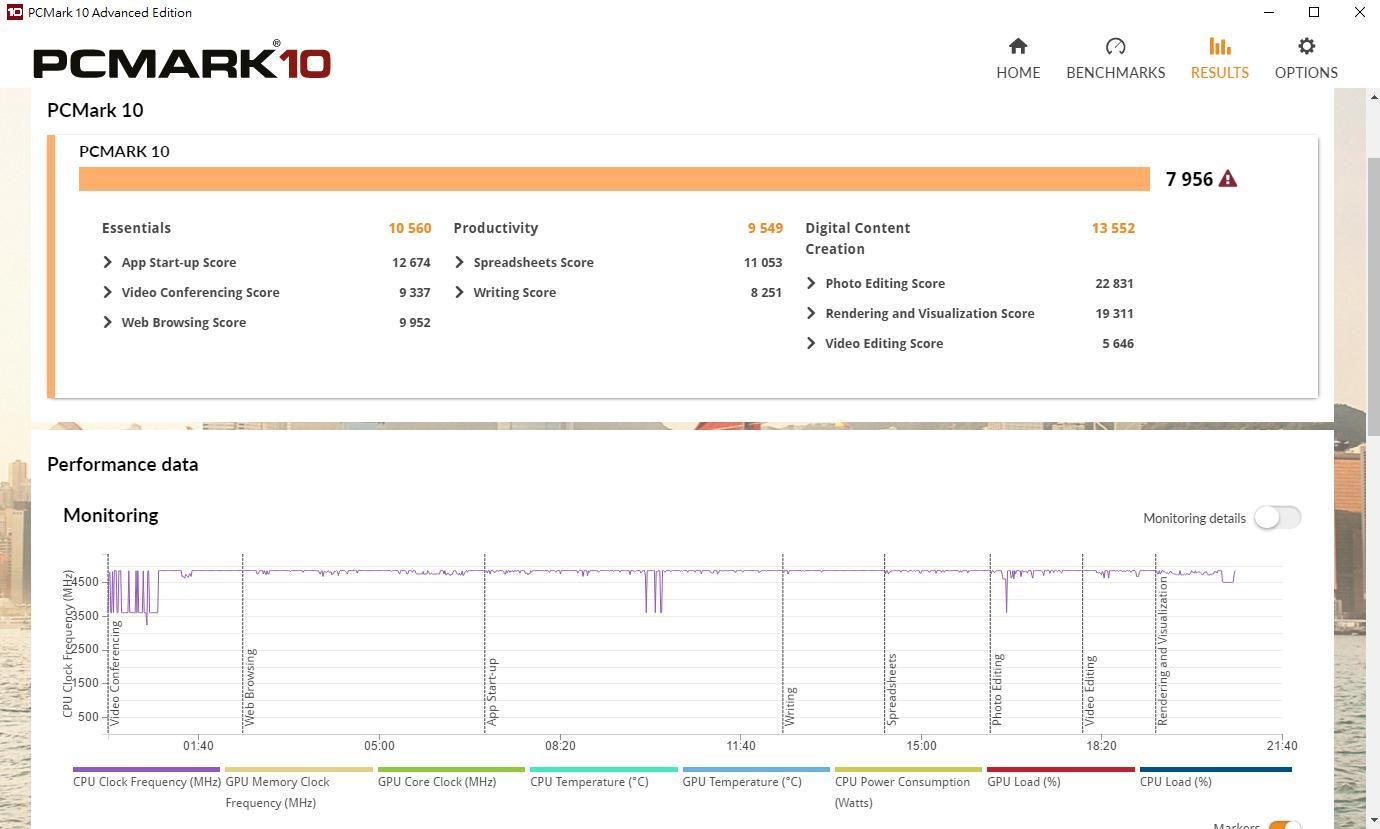Toggle the Markers switch
Image resolution: width=1380 pixels, height=829 pixels.
tap(1284, 825)
